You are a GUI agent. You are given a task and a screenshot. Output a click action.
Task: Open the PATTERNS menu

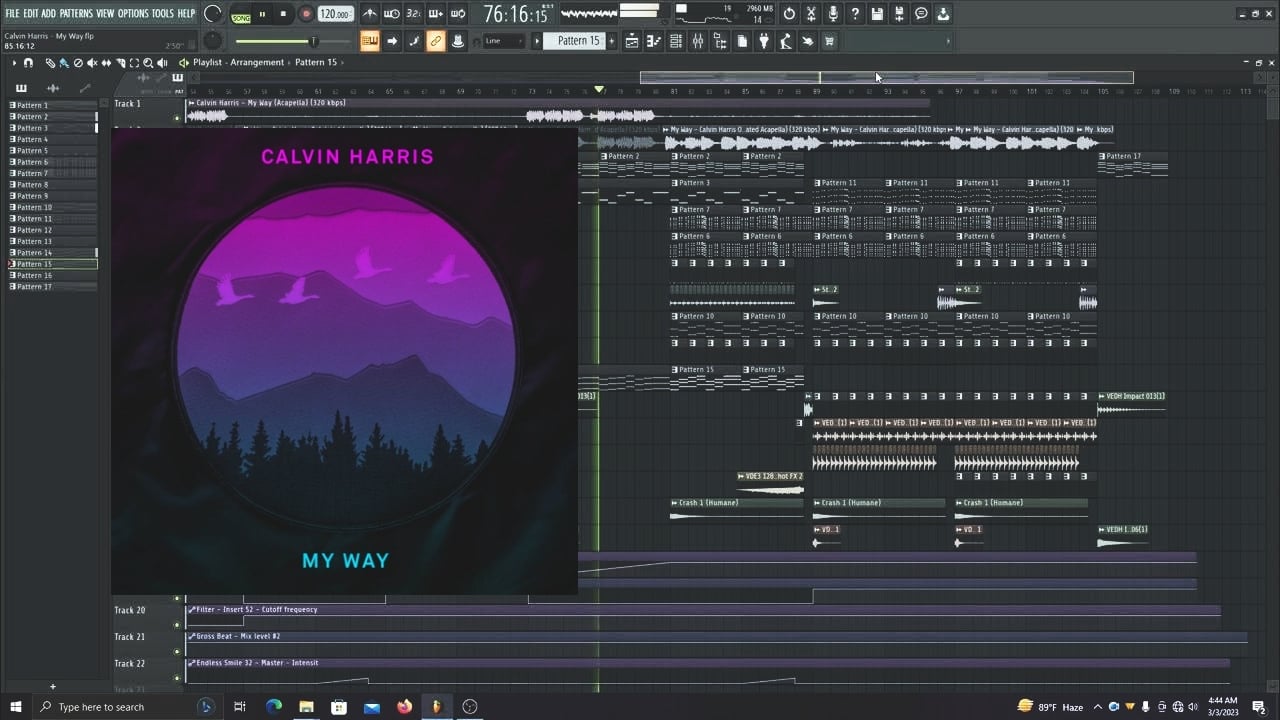click(76, 13)
